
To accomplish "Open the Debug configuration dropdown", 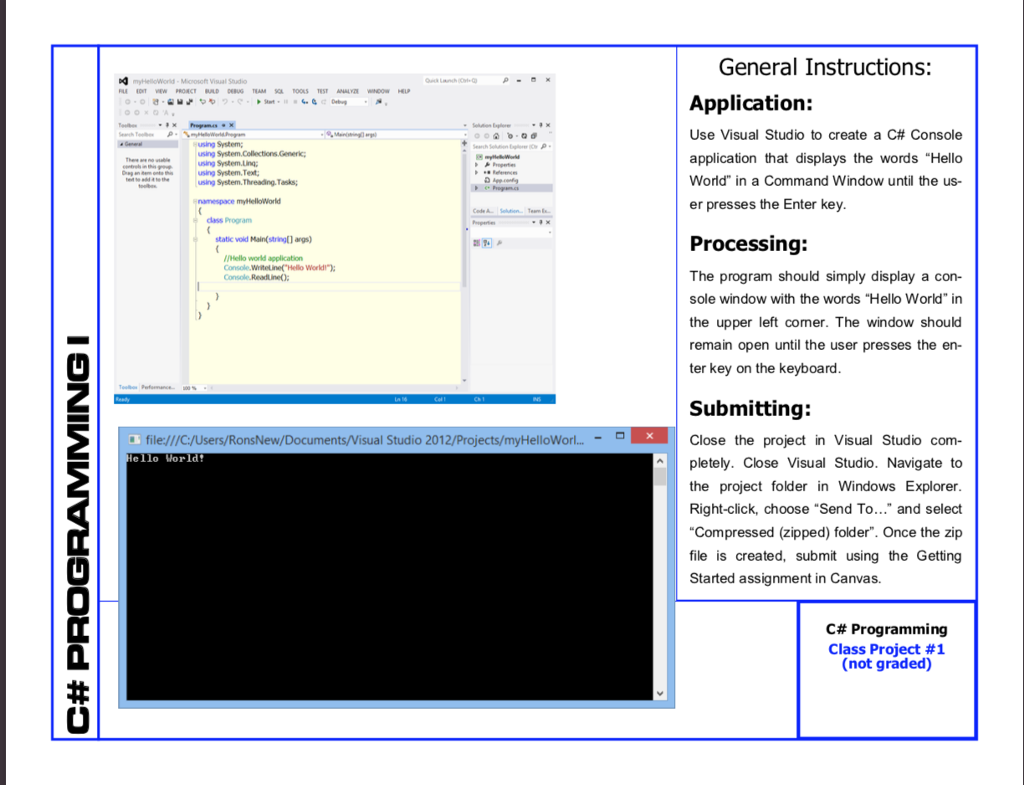I will click(350, 101).
